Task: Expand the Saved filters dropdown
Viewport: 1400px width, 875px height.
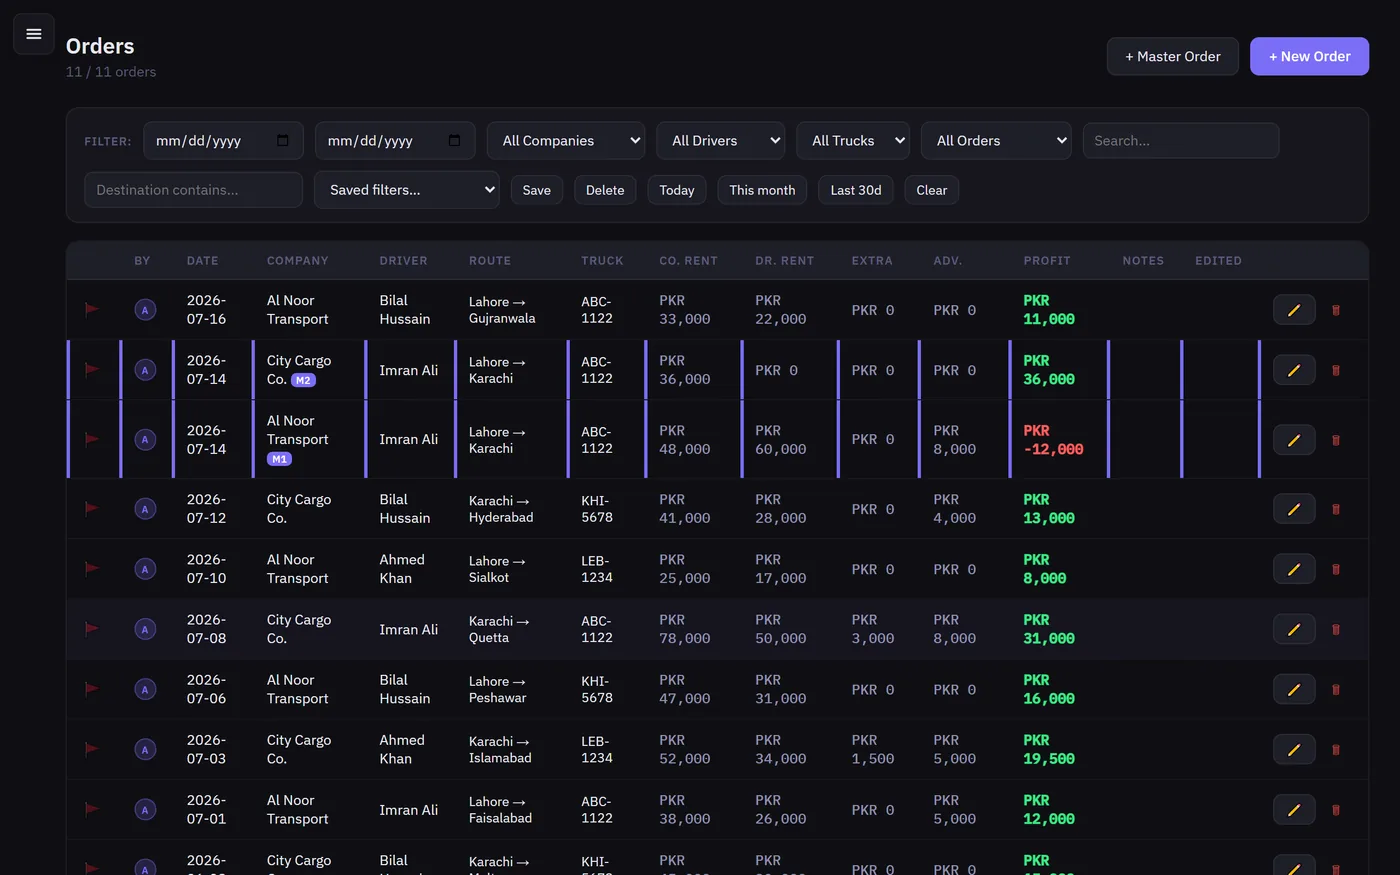Action: [x=407, y=190]
